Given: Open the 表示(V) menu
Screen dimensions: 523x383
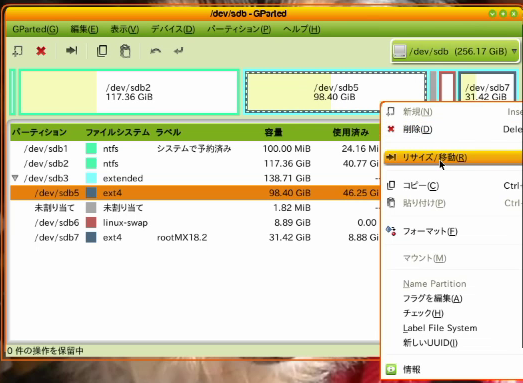Looking at the screenshot, I should [x=124, y=29].
